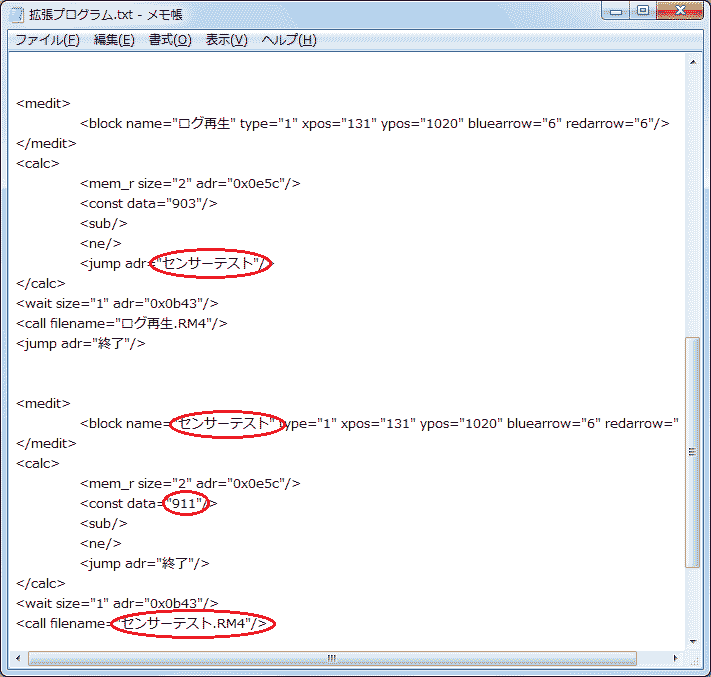The image size is (711, 677).
Task: Open the ファイル(F) menu
Action: point(47,40)
